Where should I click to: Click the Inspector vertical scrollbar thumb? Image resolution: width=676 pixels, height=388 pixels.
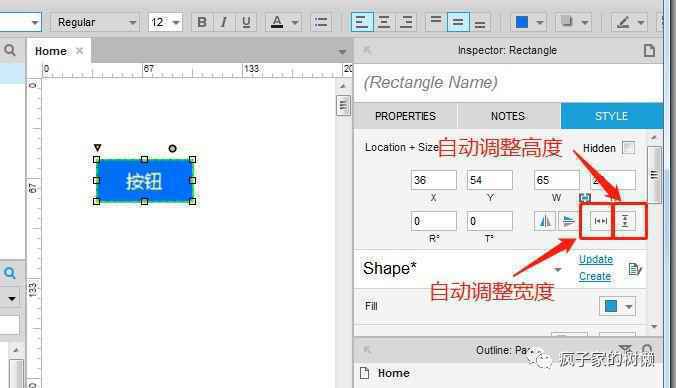(654, 174)
